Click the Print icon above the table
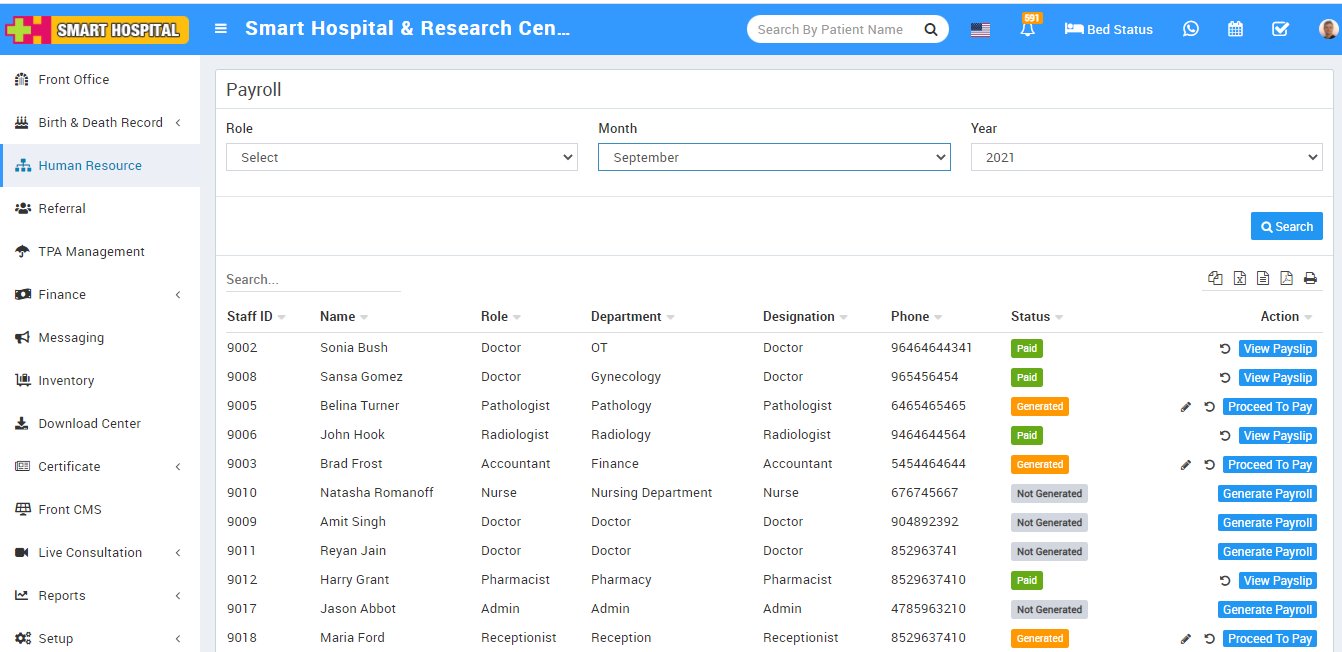Viewport: 1342px width, 652px height. coord(1310,278)
